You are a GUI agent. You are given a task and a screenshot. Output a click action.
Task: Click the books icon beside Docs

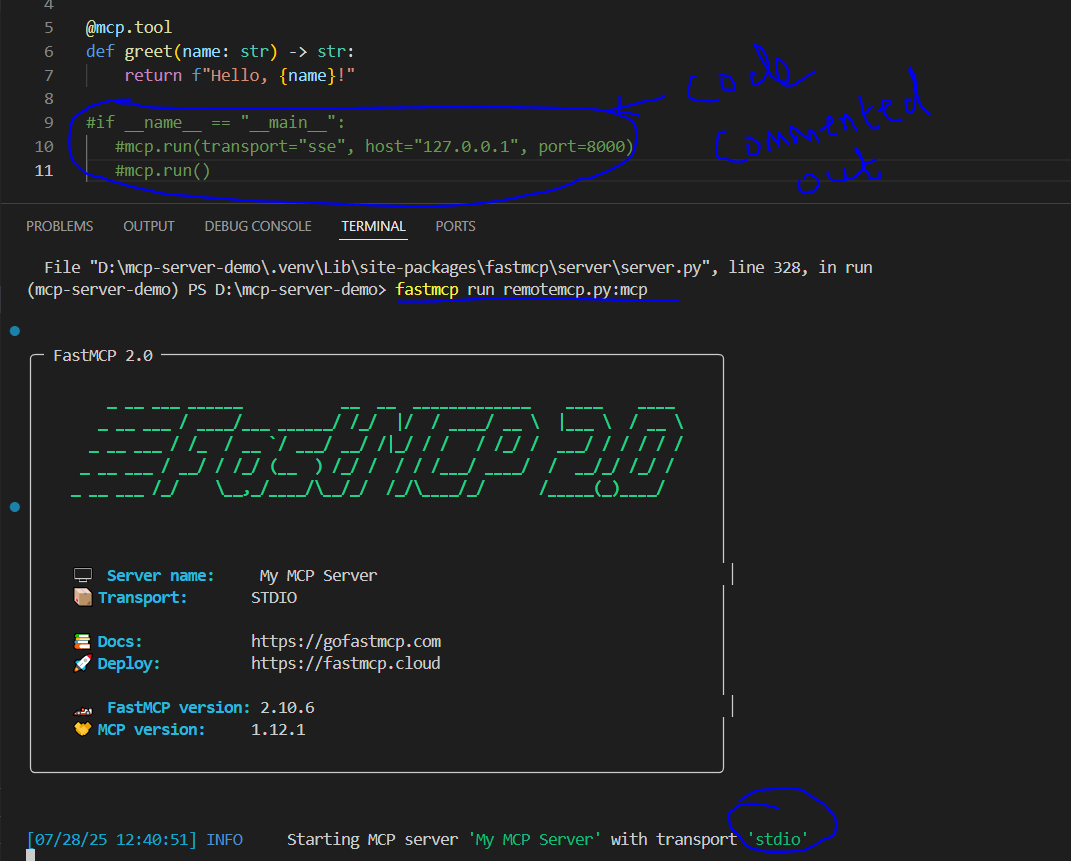[x=82, y=641]
